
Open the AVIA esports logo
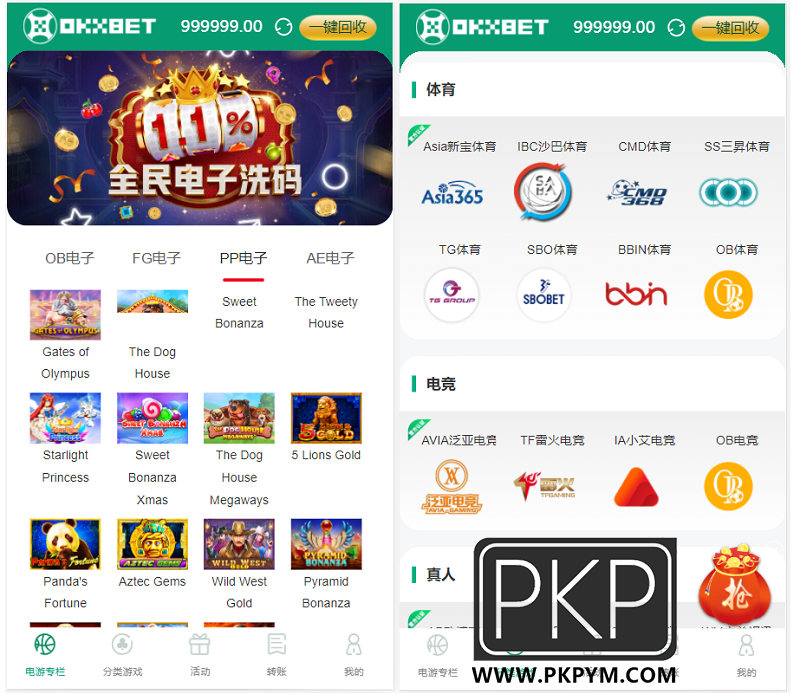pyautogui.click(x=452, y=486)
